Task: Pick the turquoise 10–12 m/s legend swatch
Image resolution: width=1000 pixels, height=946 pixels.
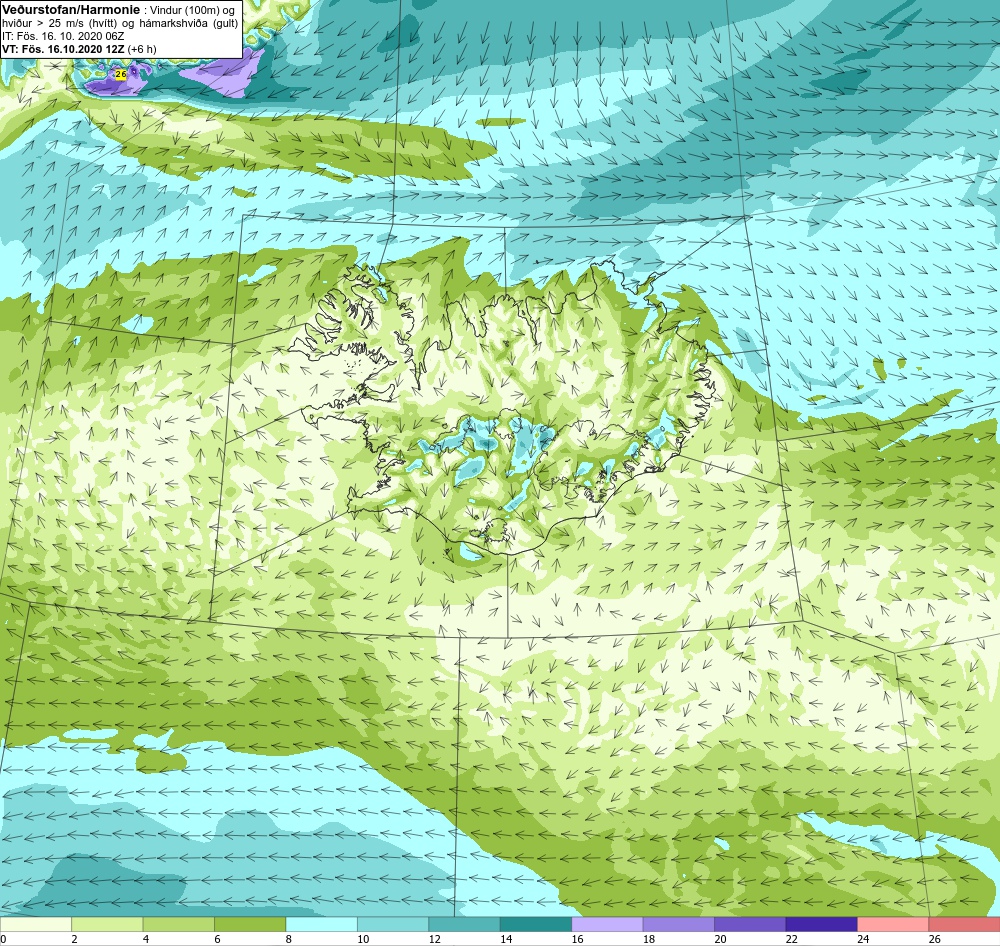Action: [393, 924]
